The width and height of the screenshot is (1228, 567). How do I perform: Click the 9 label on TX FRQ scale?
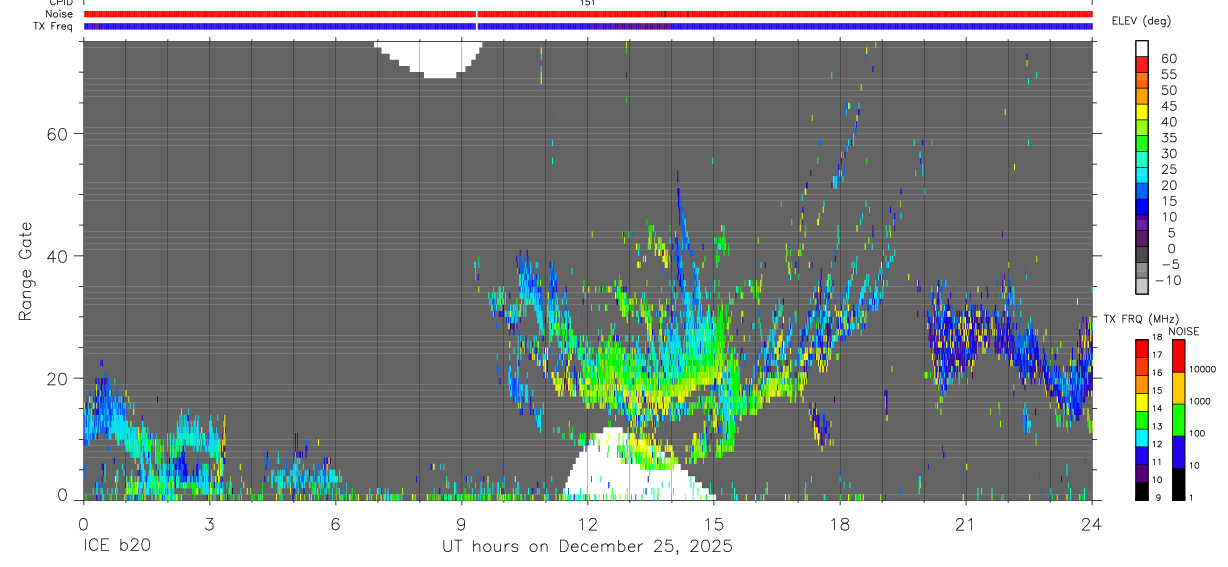pyautogui.click(x=1156, y=498)
